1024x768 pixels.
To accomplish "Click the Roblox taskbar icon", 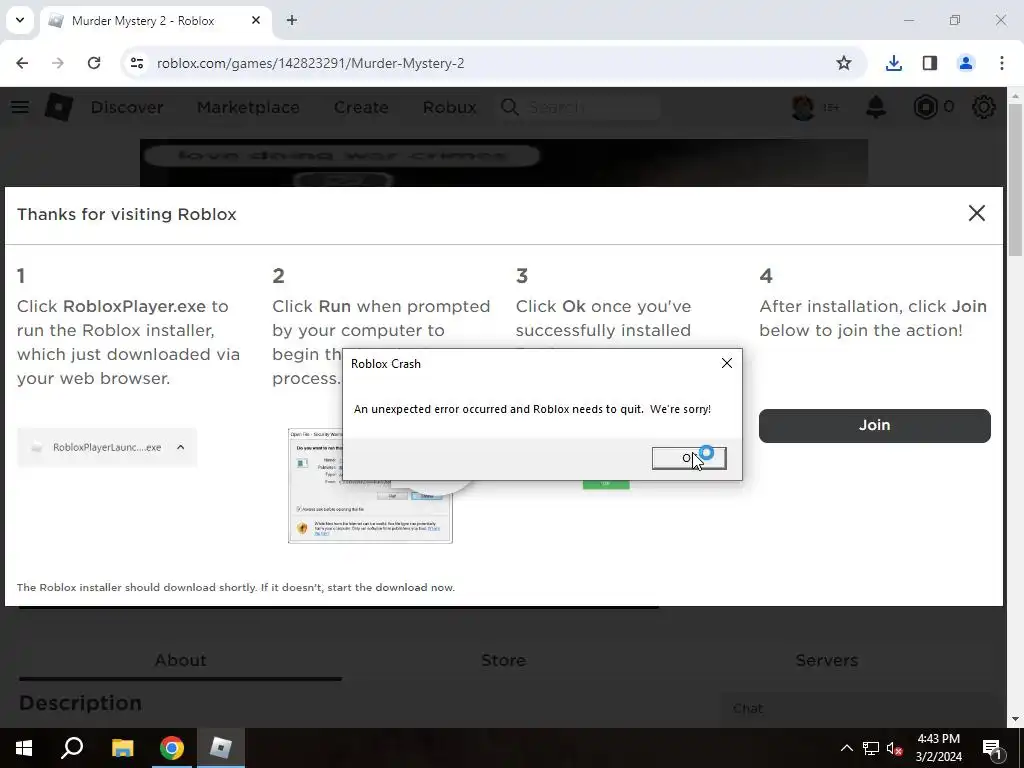I will pyautogui.click(x=221, y=748).
